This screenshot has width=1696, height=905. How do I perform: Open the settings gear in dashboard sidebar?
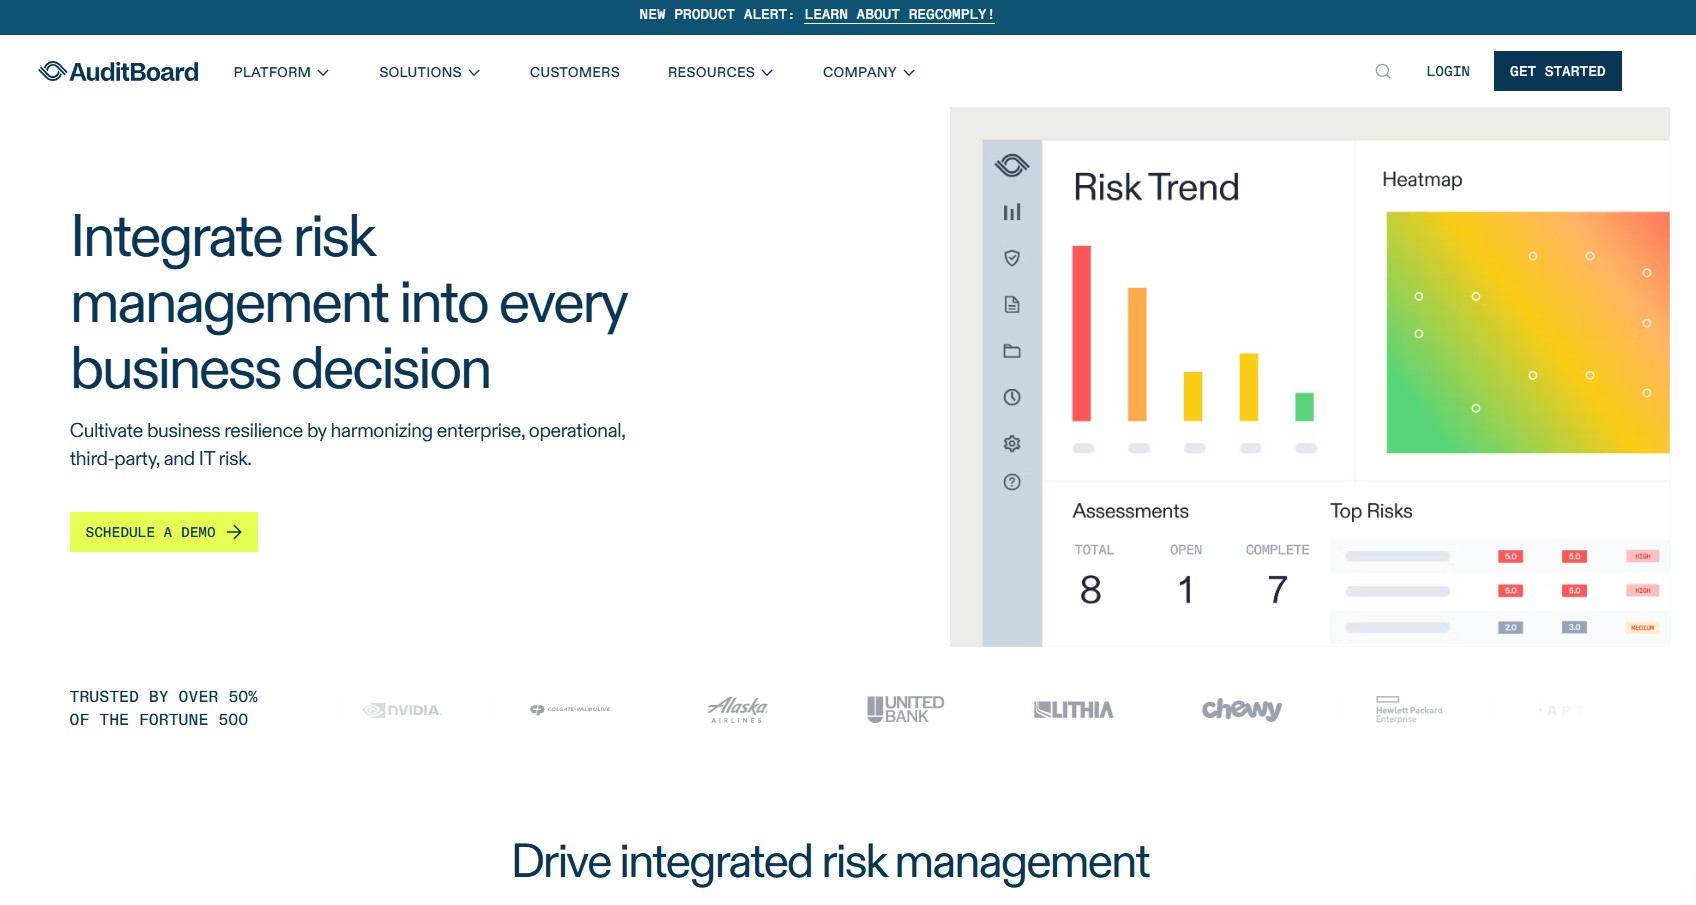tap(1012, 443)
